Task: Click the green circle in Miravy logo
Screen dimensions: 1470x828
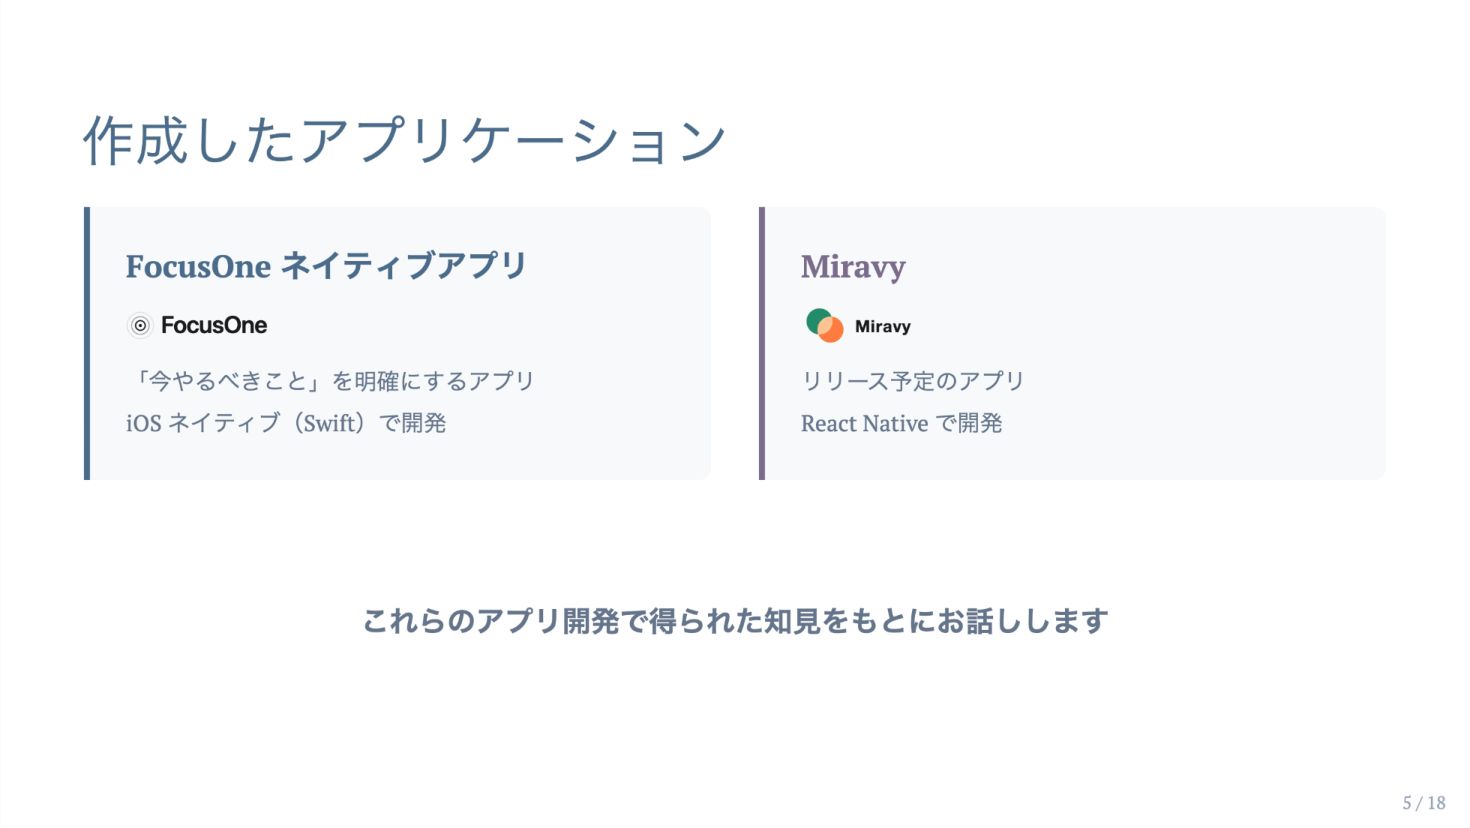Action: point(817,320)
